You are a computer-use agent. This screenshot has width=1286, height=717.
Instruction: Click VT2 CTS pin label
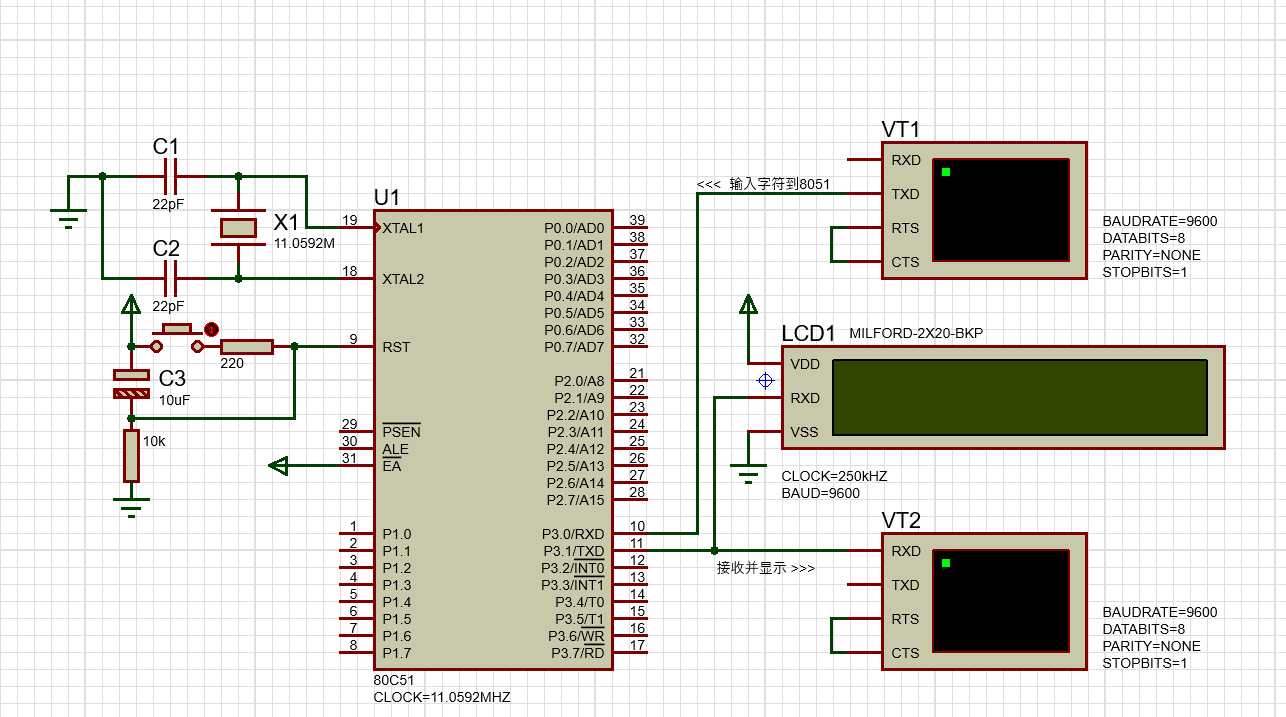coord(905,653)
